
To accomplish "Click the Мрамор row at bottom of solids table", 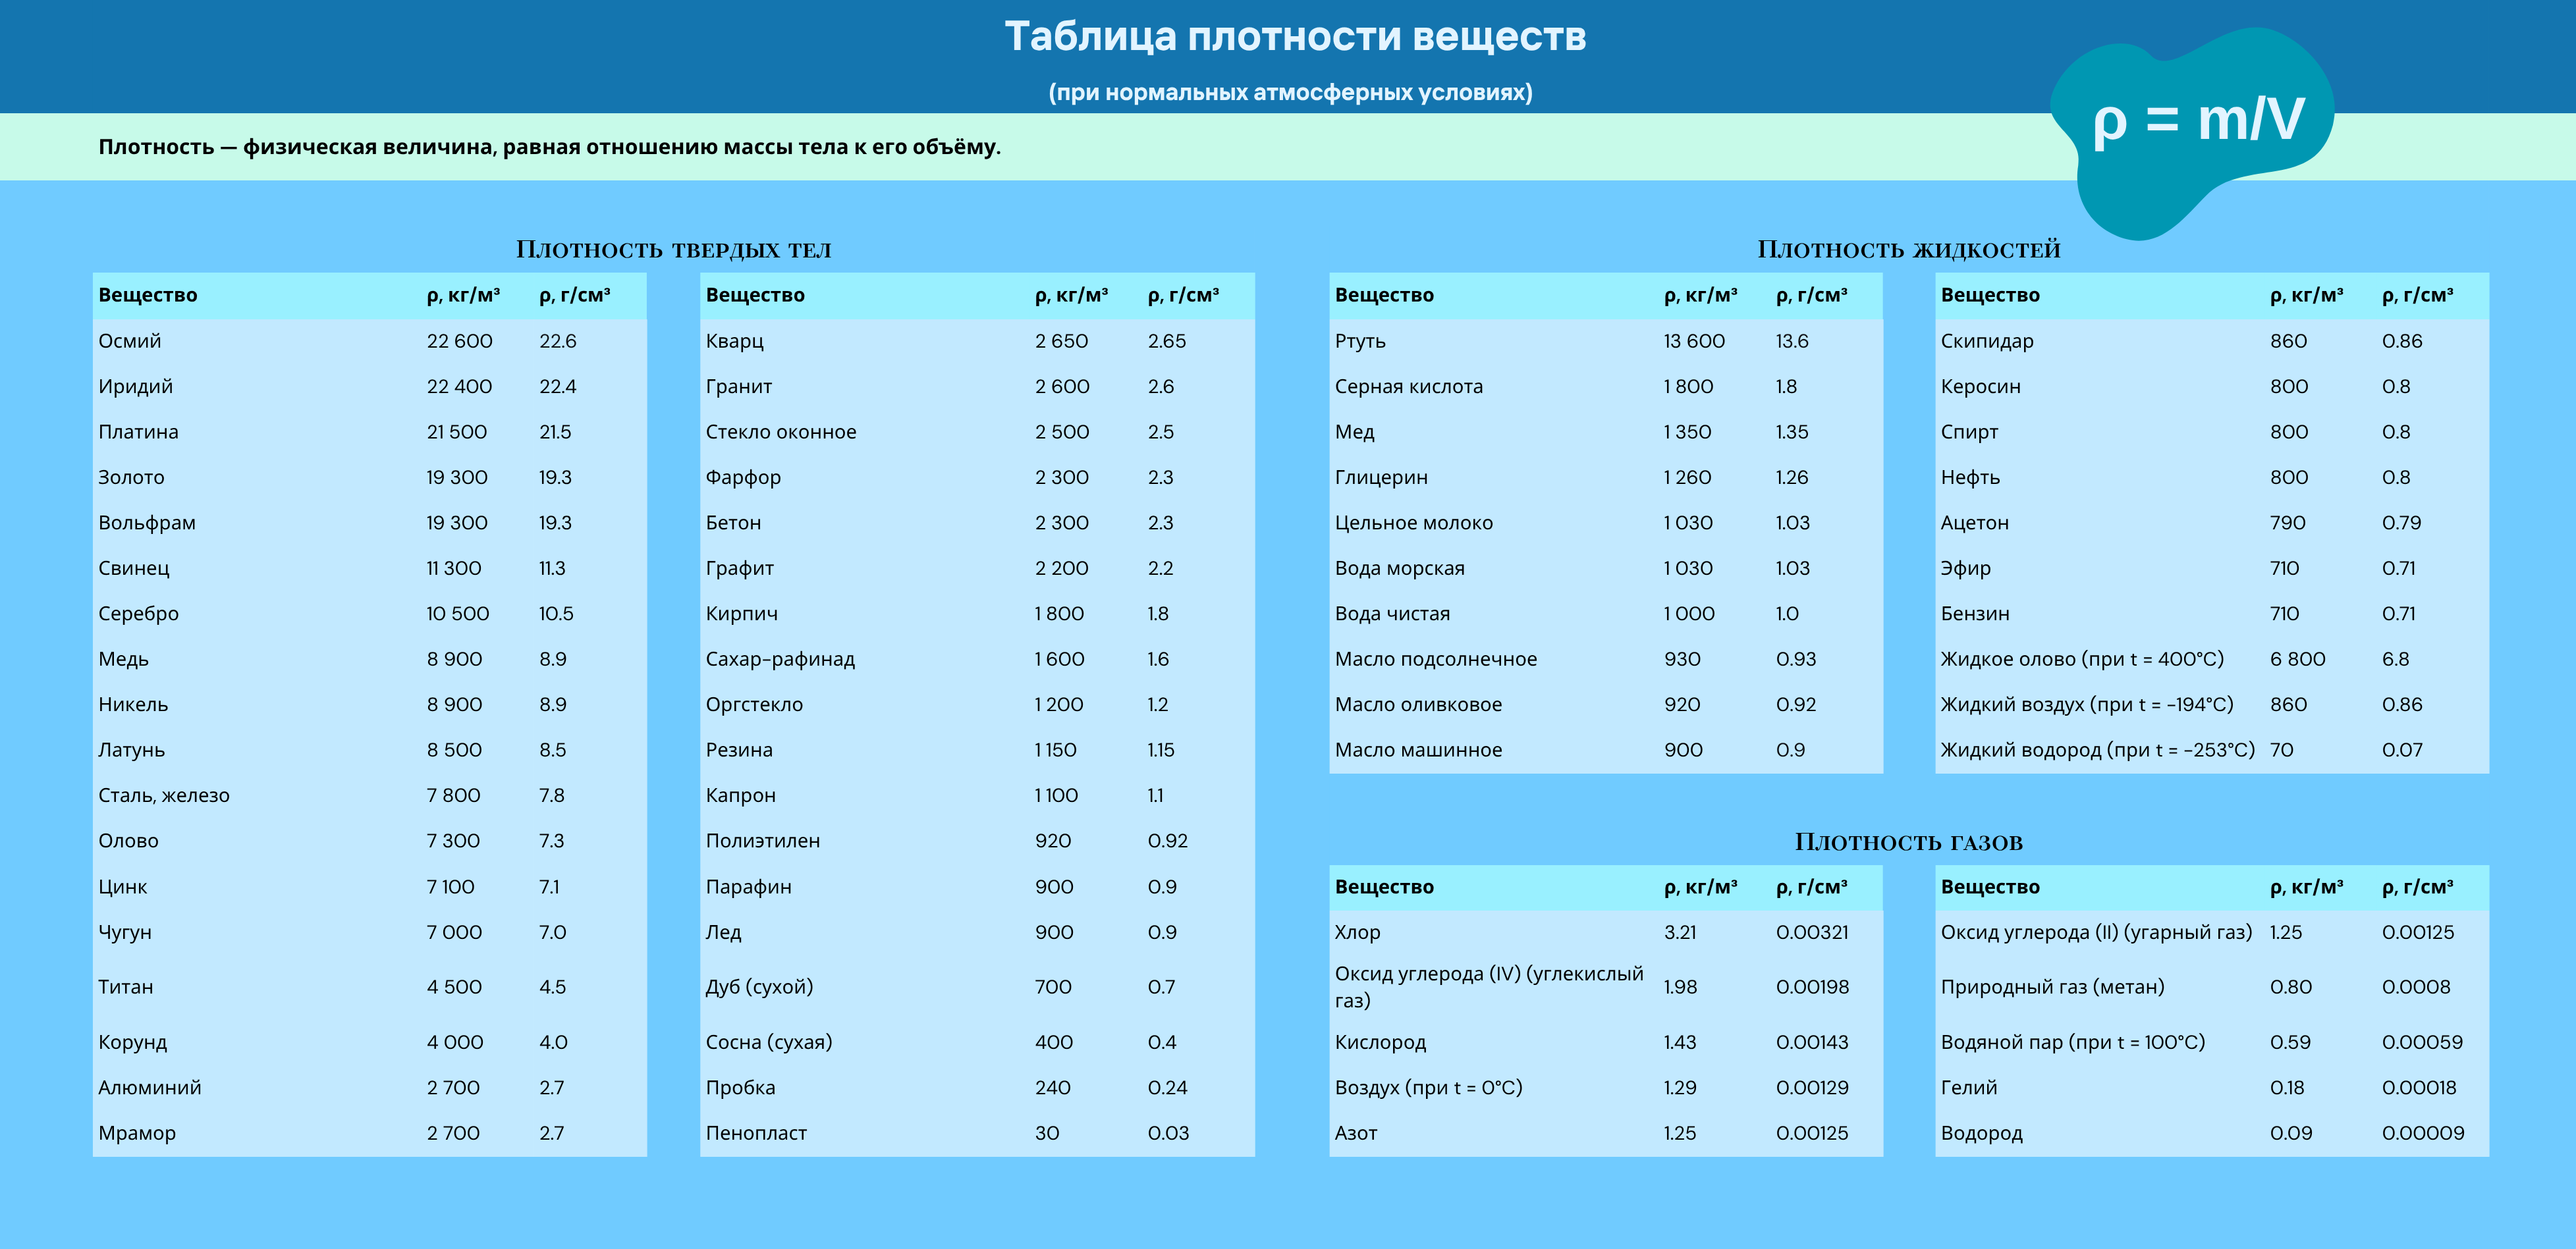I will coord(137,1133).
